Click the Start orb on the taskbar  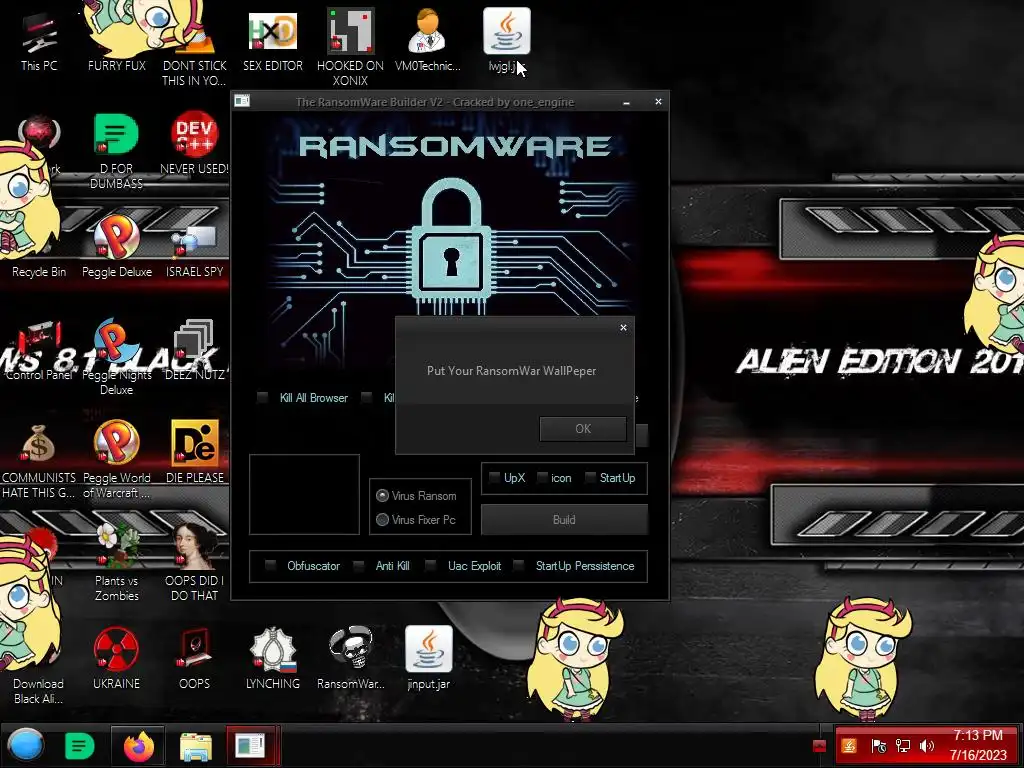point(26,745)
